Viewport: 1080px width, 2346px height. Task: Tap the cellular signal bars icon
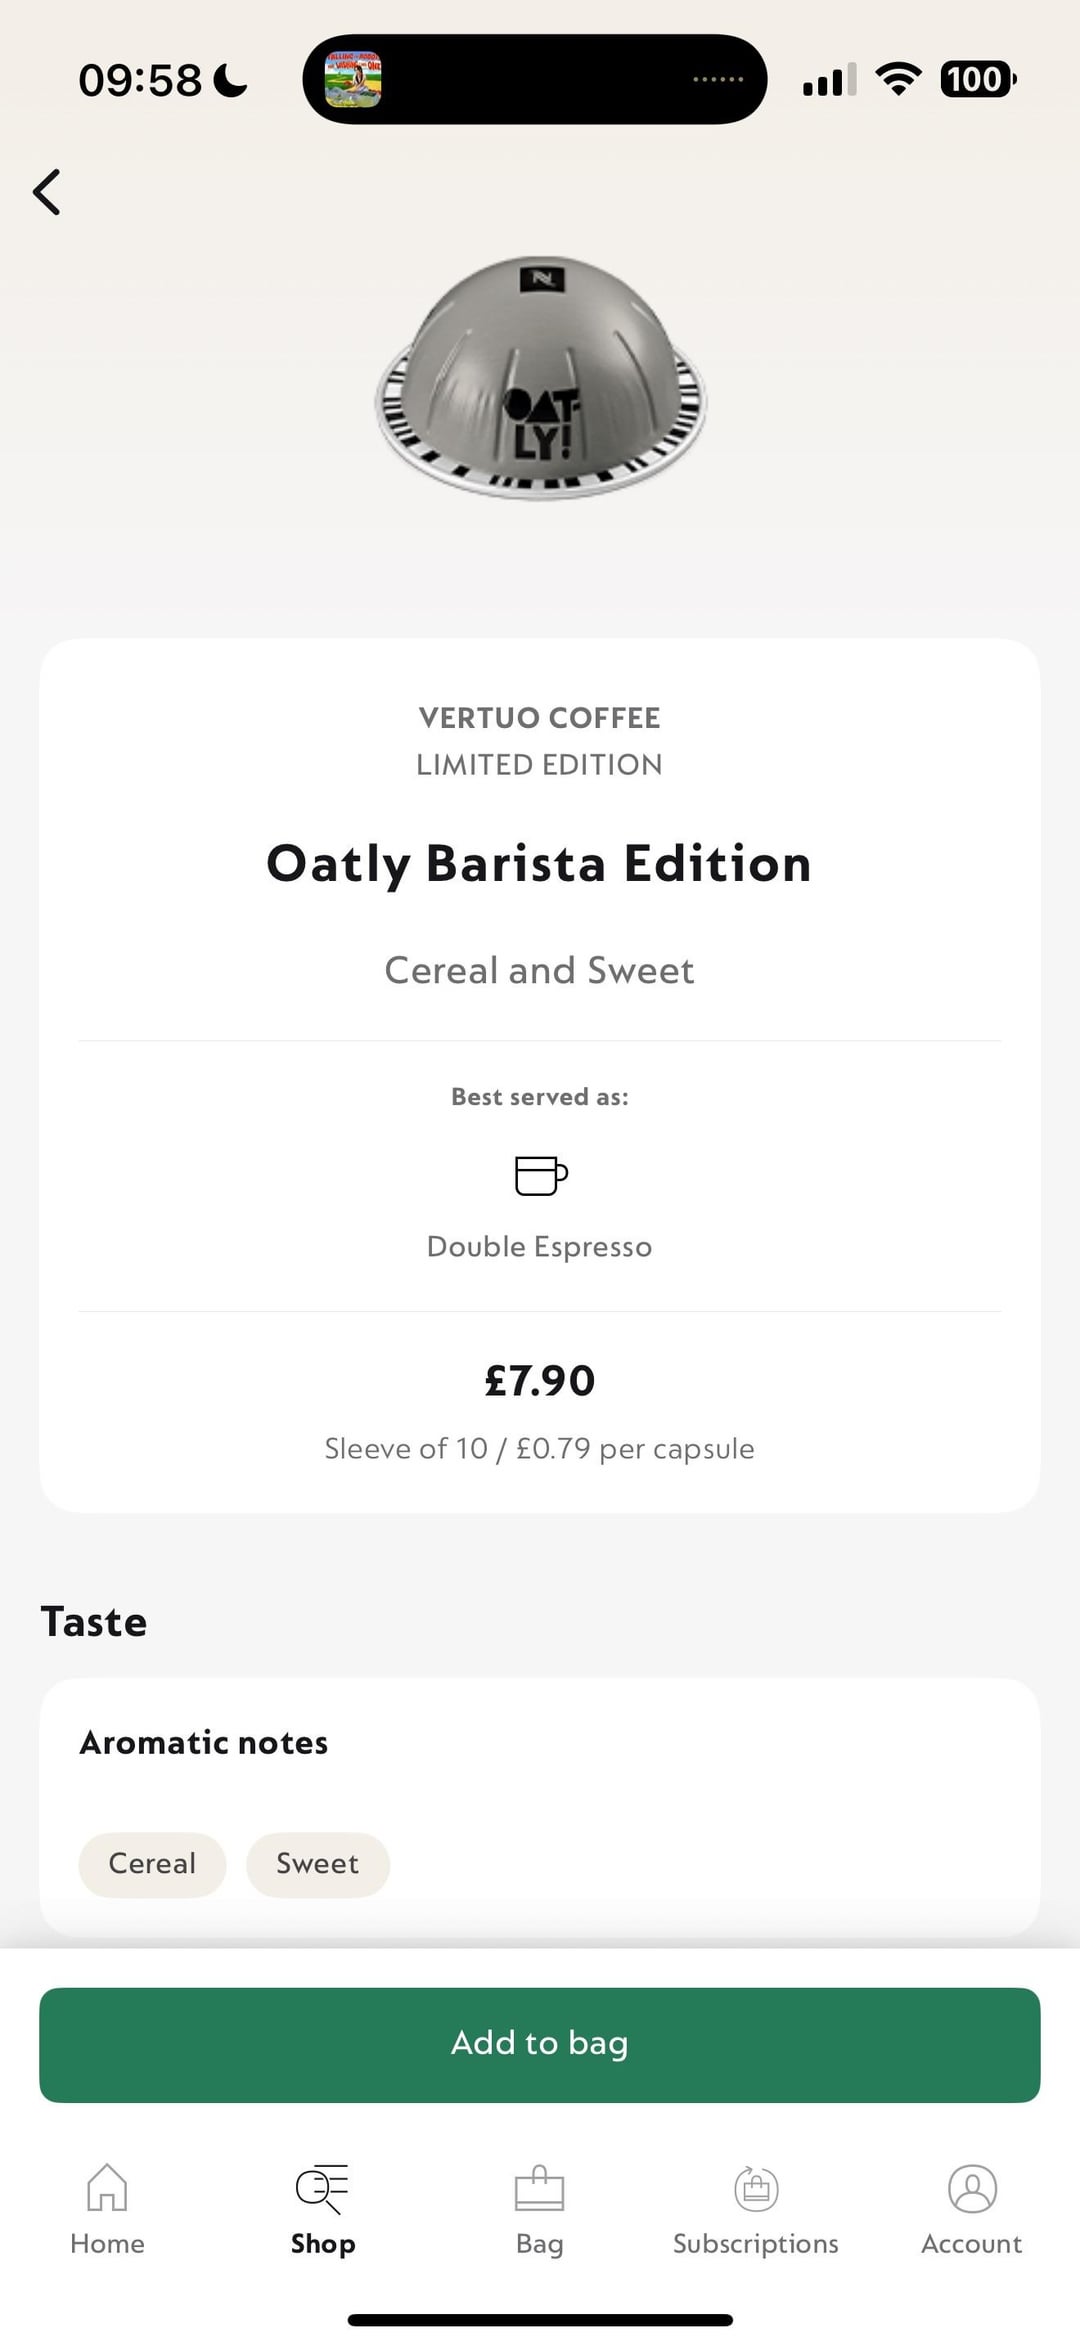[829, 80]
